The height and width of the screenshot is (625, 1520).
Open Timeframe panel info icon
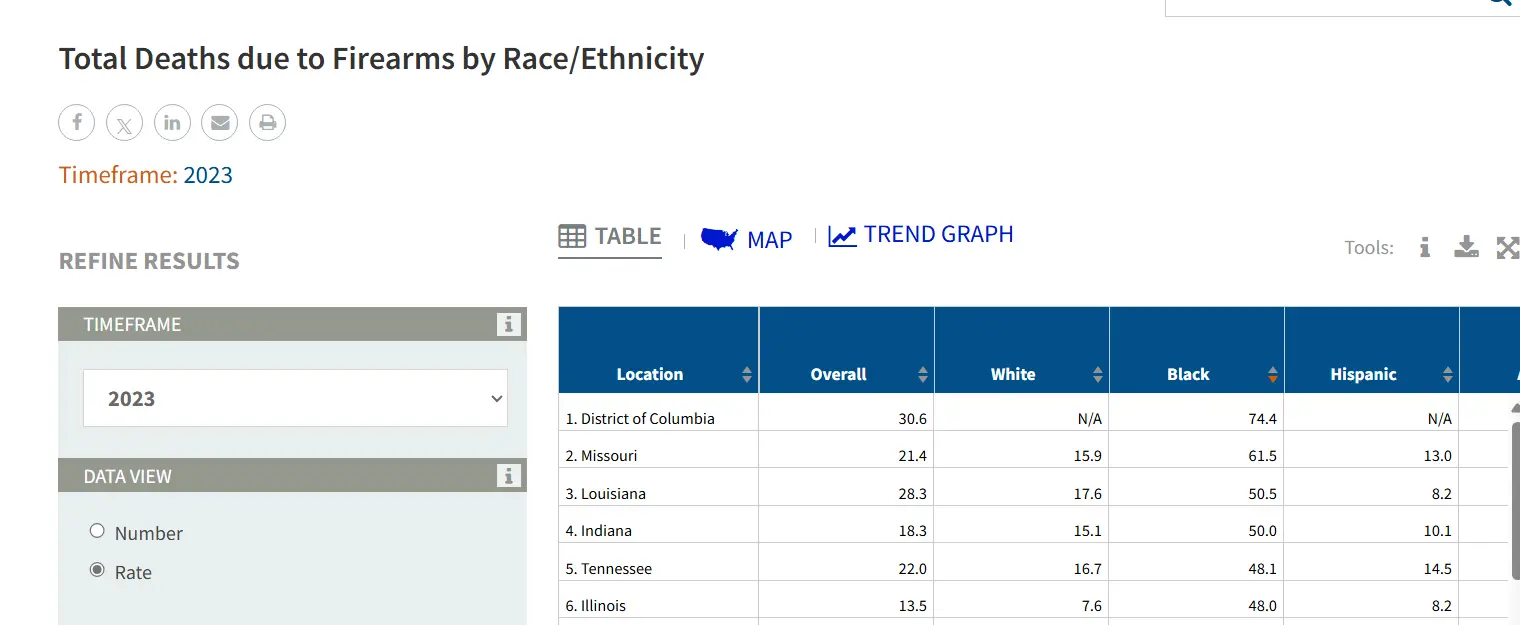509,324
